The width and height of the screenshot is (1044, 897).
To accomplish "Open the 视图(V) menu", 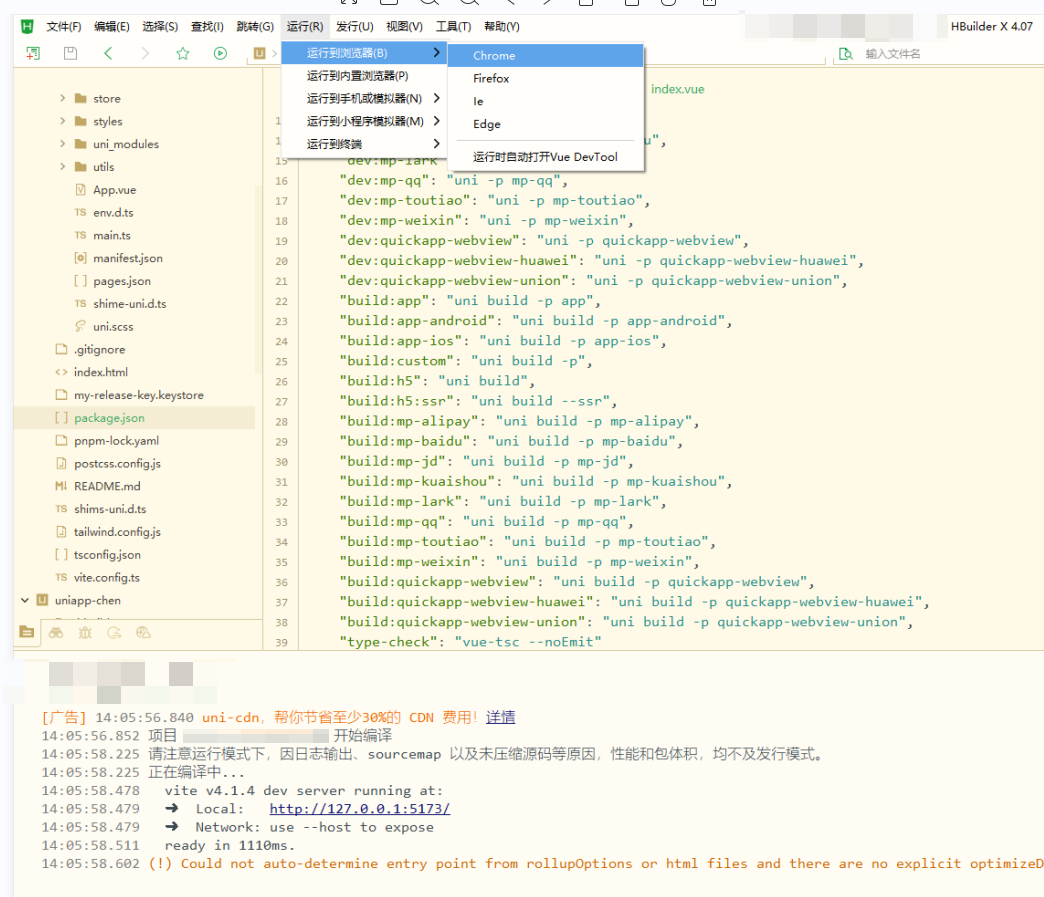I will [x=404, y=27].
